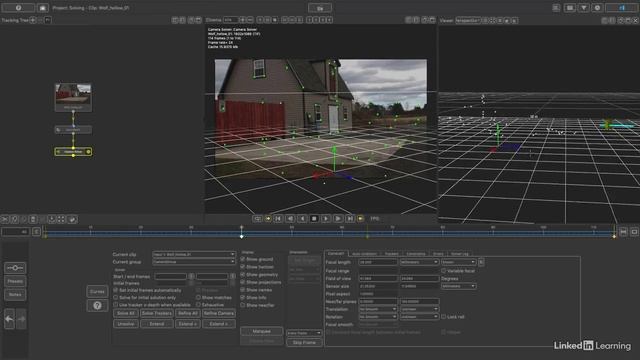The height and width of the screenshot is (360, 640).
Task: Click the Camera Solver node in tracking tree
Action: (x=73, y=152)
